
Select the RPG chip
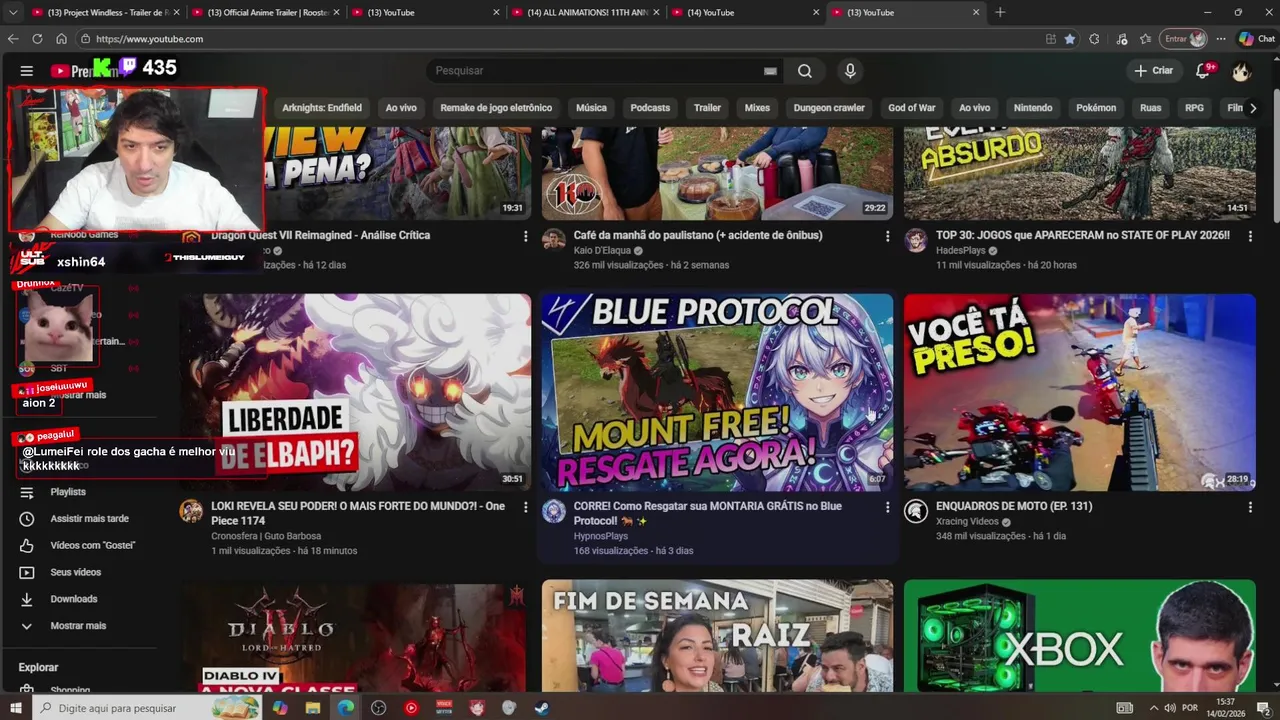pos(1194,108)
